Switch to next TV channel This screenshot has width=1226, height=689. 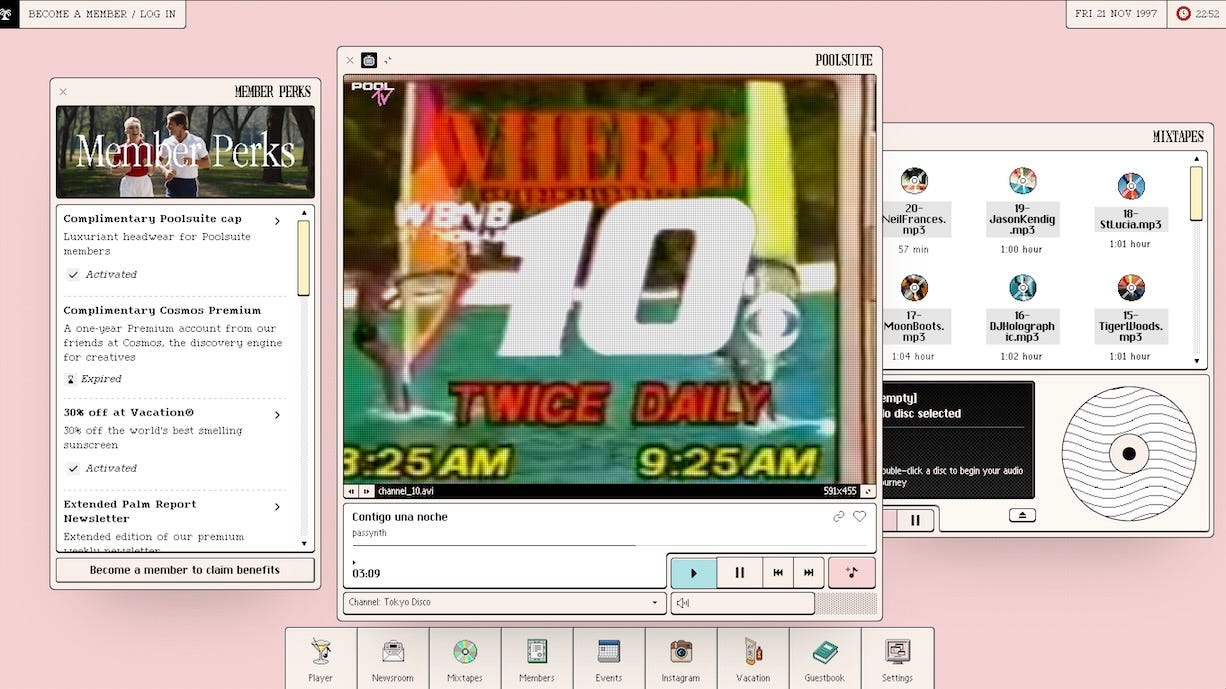(367, 491)
